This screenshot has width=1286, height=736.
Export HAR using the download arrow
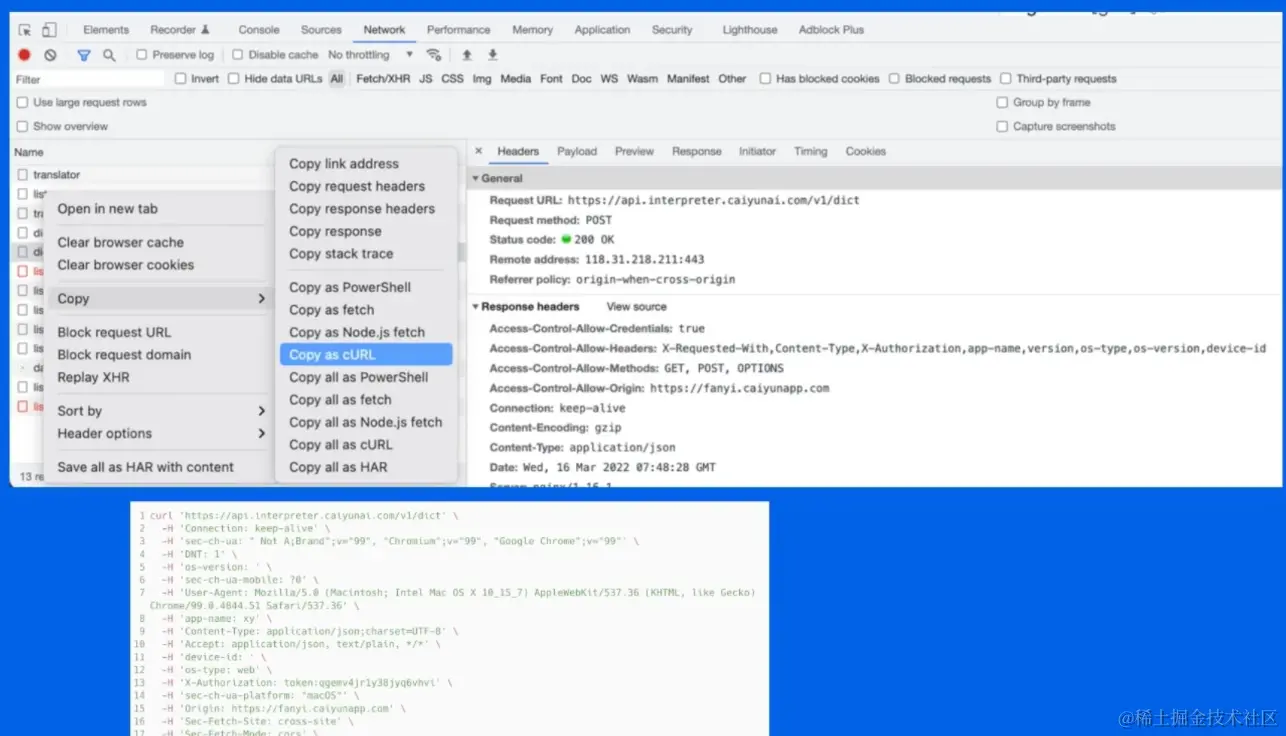point(492,55)
